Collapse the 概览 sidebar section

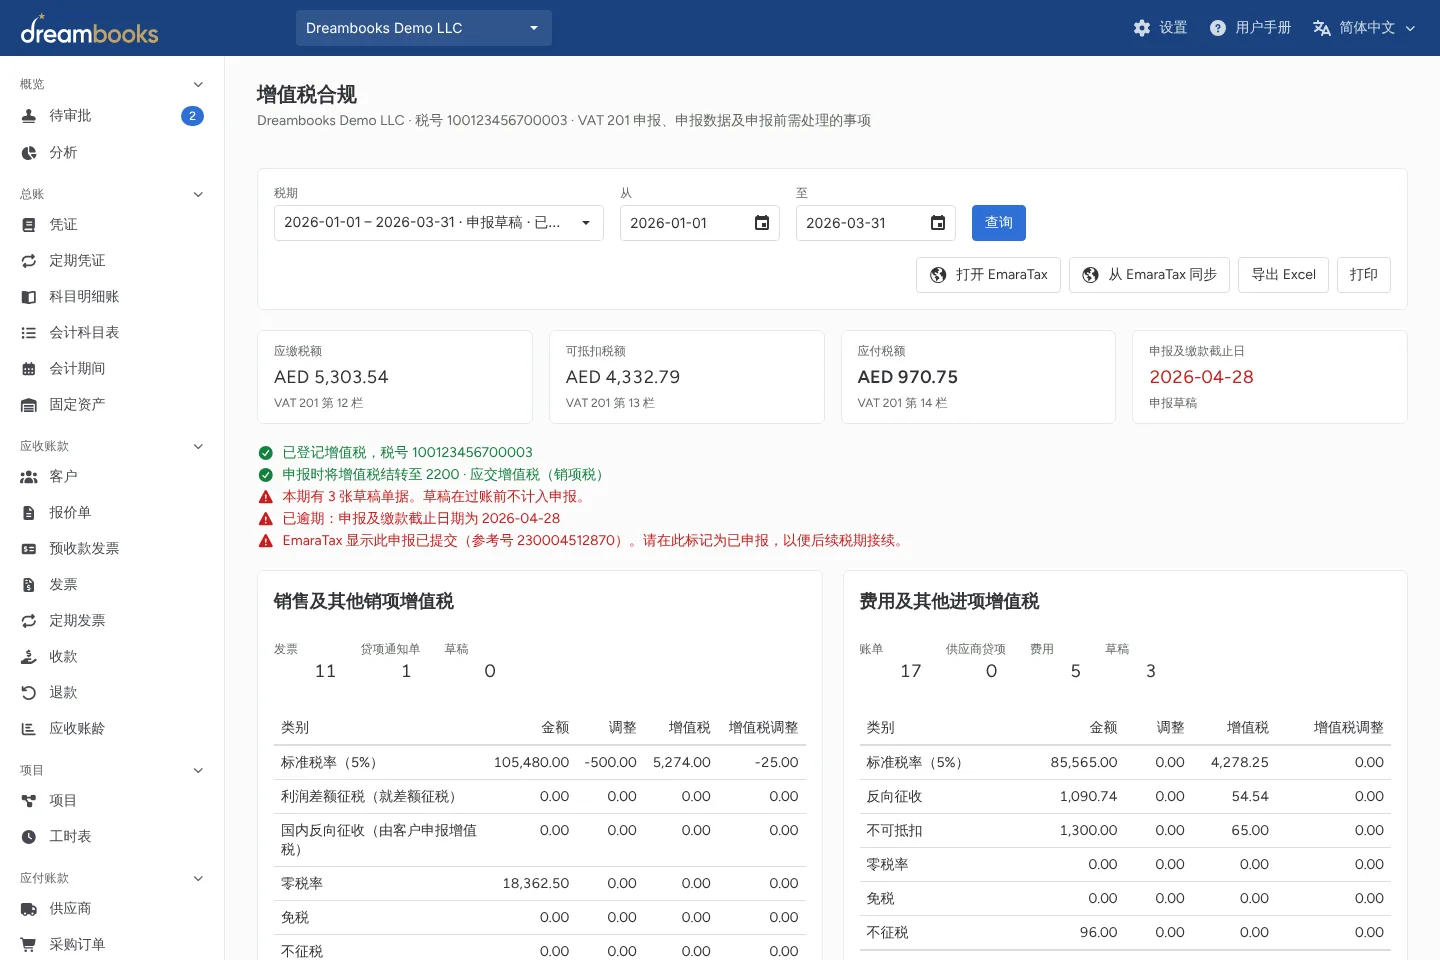(198, 84)
